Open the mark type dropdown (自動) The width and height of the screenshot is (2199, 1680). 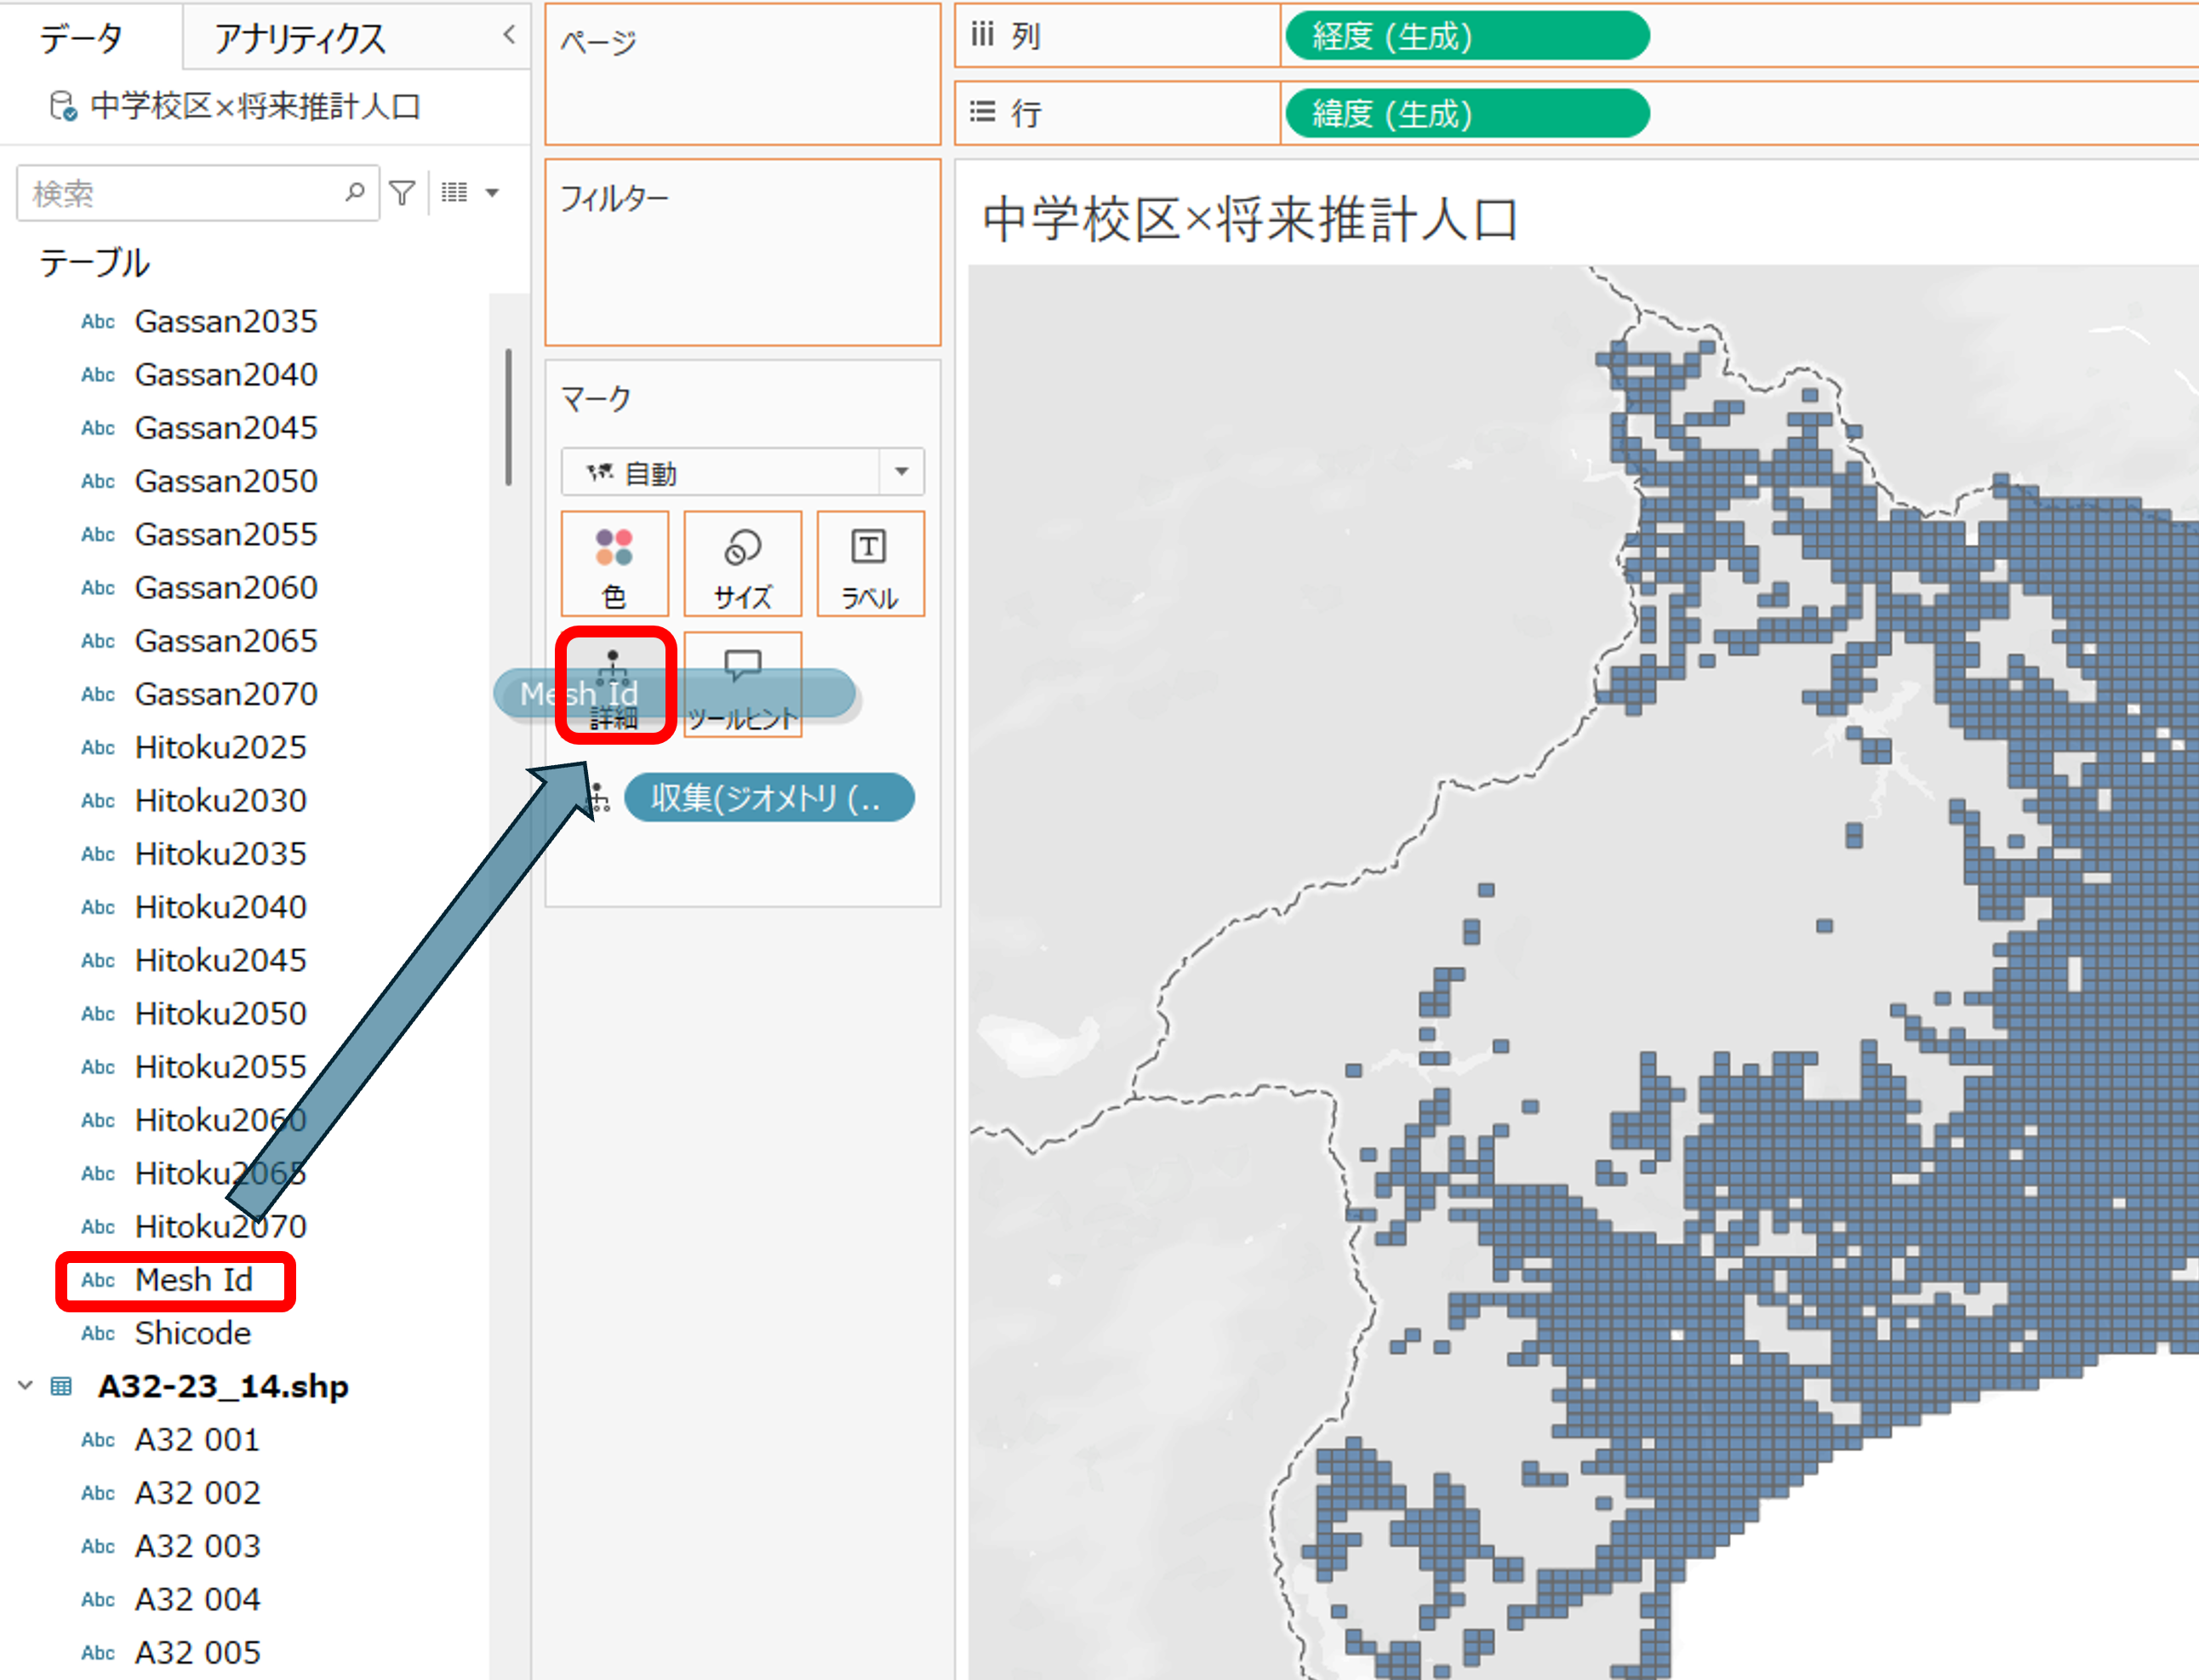click(742, 471)
